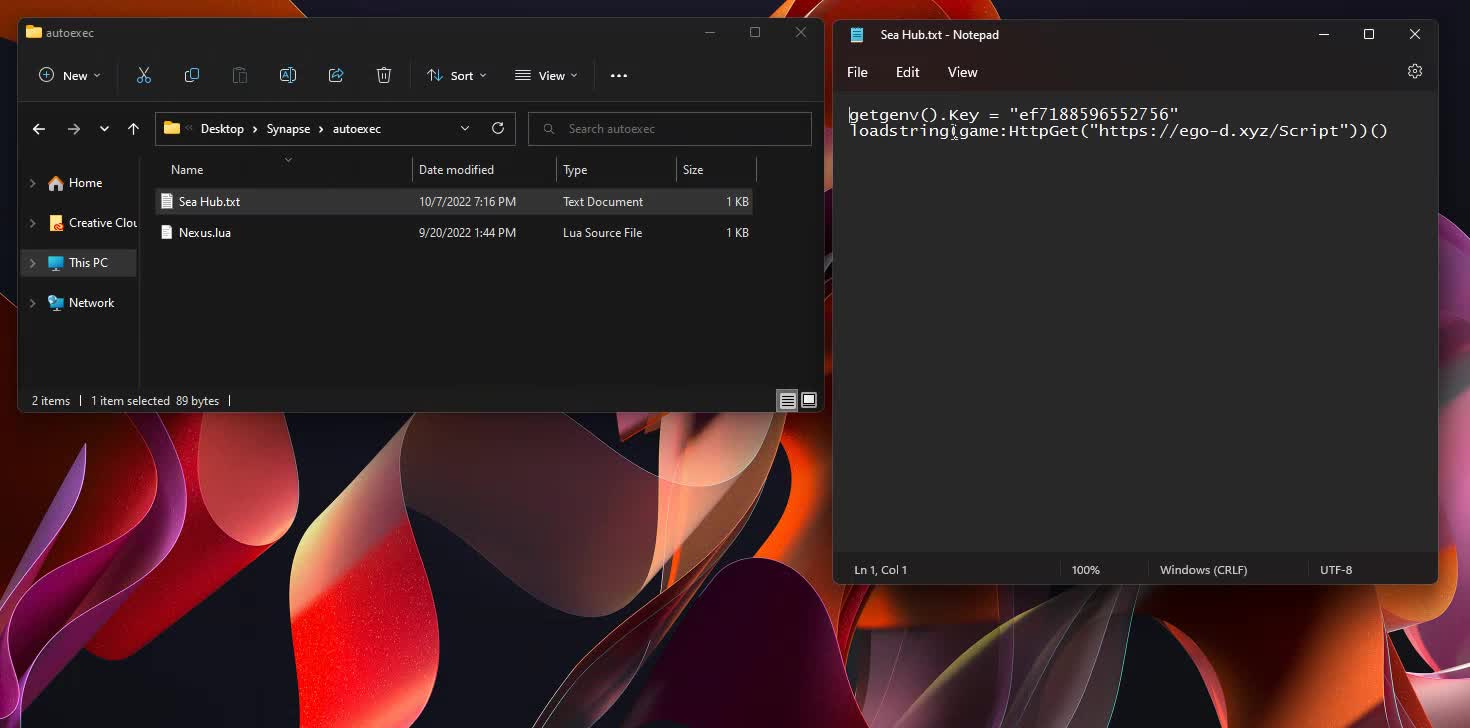Viewport: 1470px width, 728px height.
Task: Open the File menu in Notepad
Action: tap(857, 72)
